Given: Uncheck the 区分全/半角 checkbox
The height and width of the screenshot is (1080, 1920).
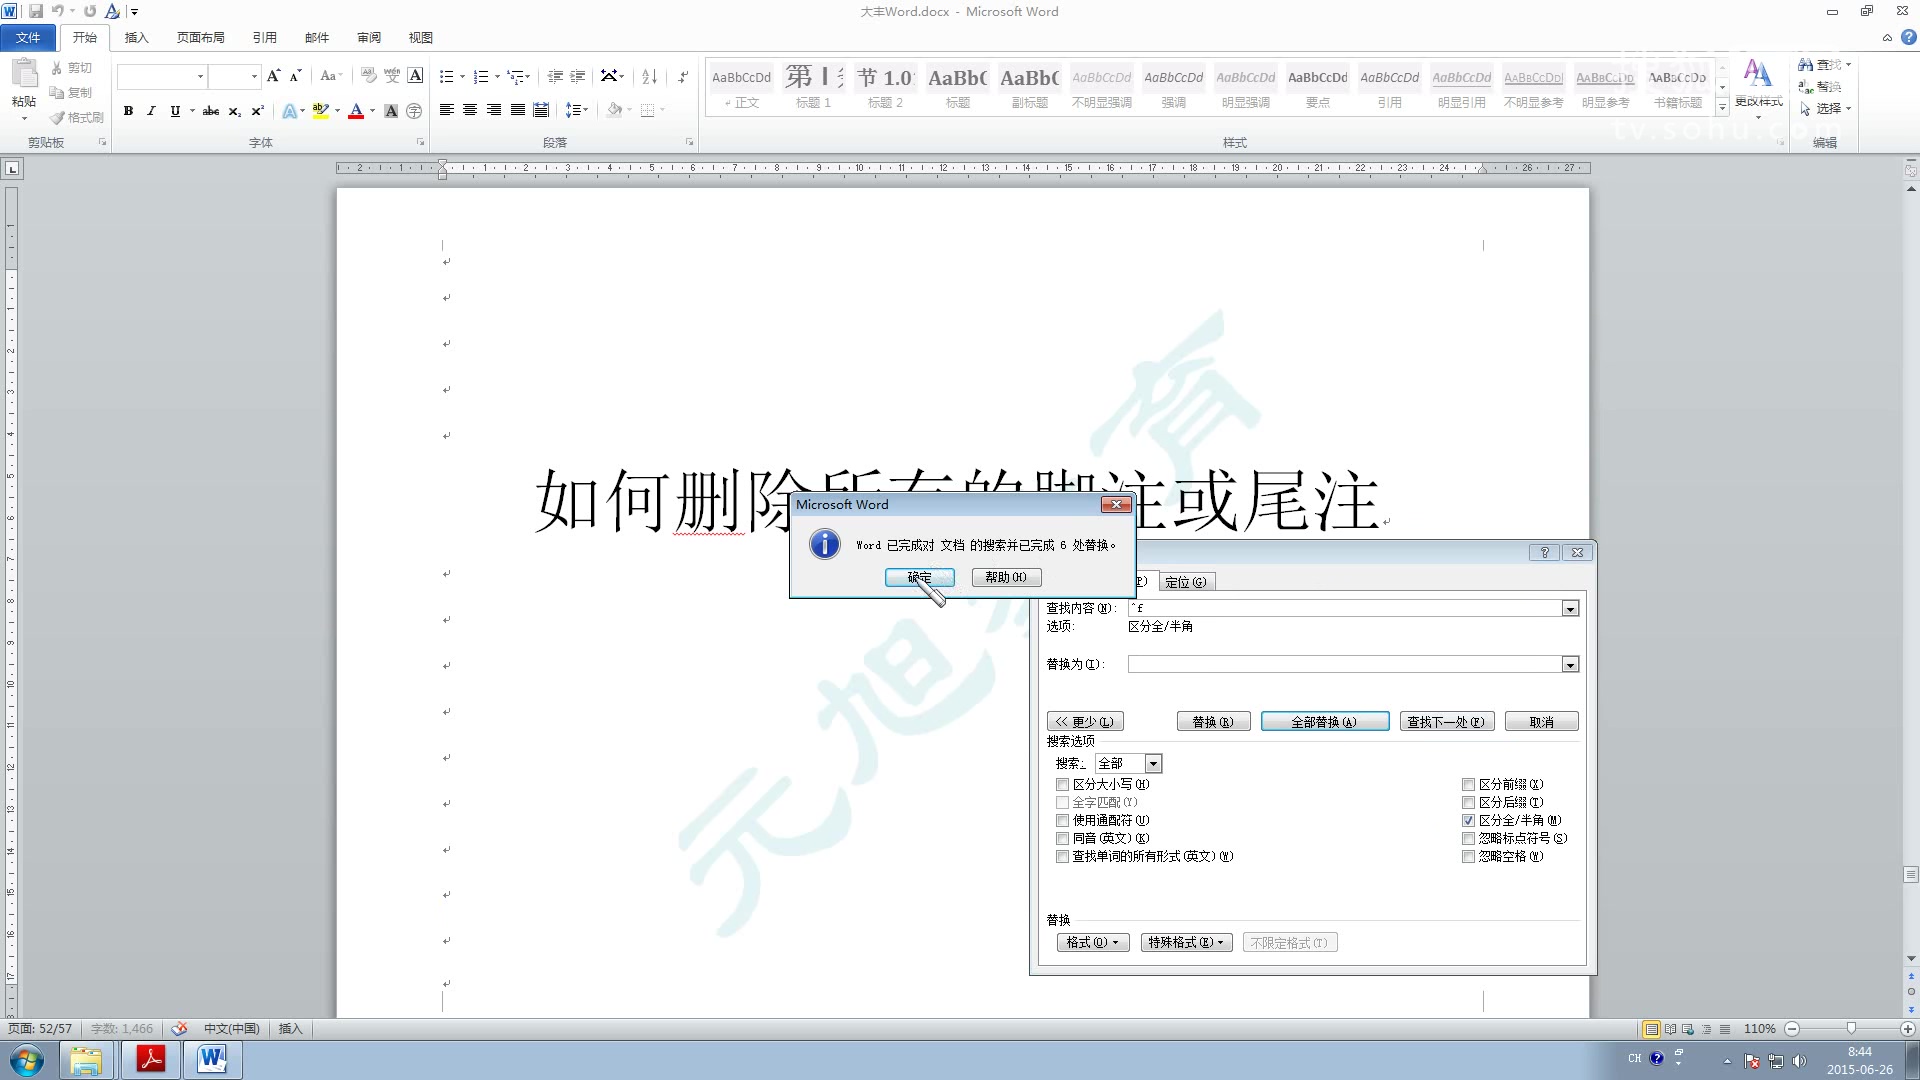Looking at the screenshot, I should (x=1468, y=820).
